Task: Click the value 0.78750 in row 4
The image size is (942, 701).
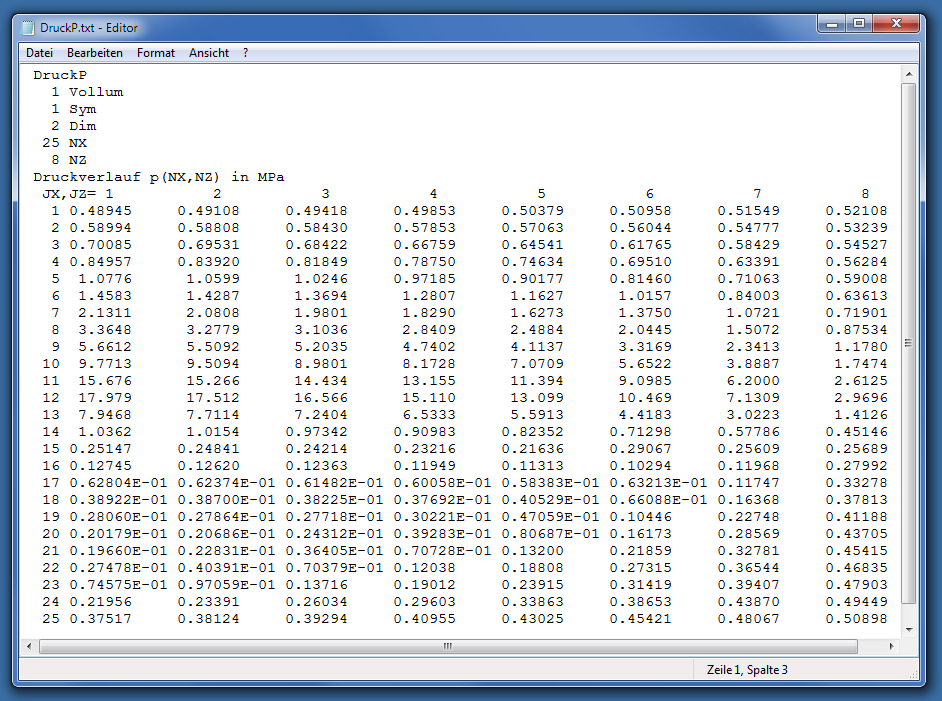Action: tap(425, 262)
